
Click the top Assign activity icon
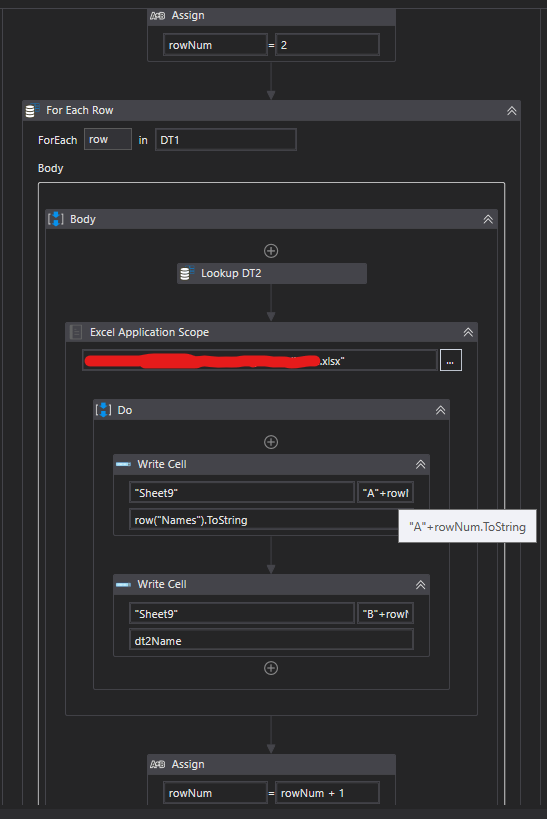(157, 16)
